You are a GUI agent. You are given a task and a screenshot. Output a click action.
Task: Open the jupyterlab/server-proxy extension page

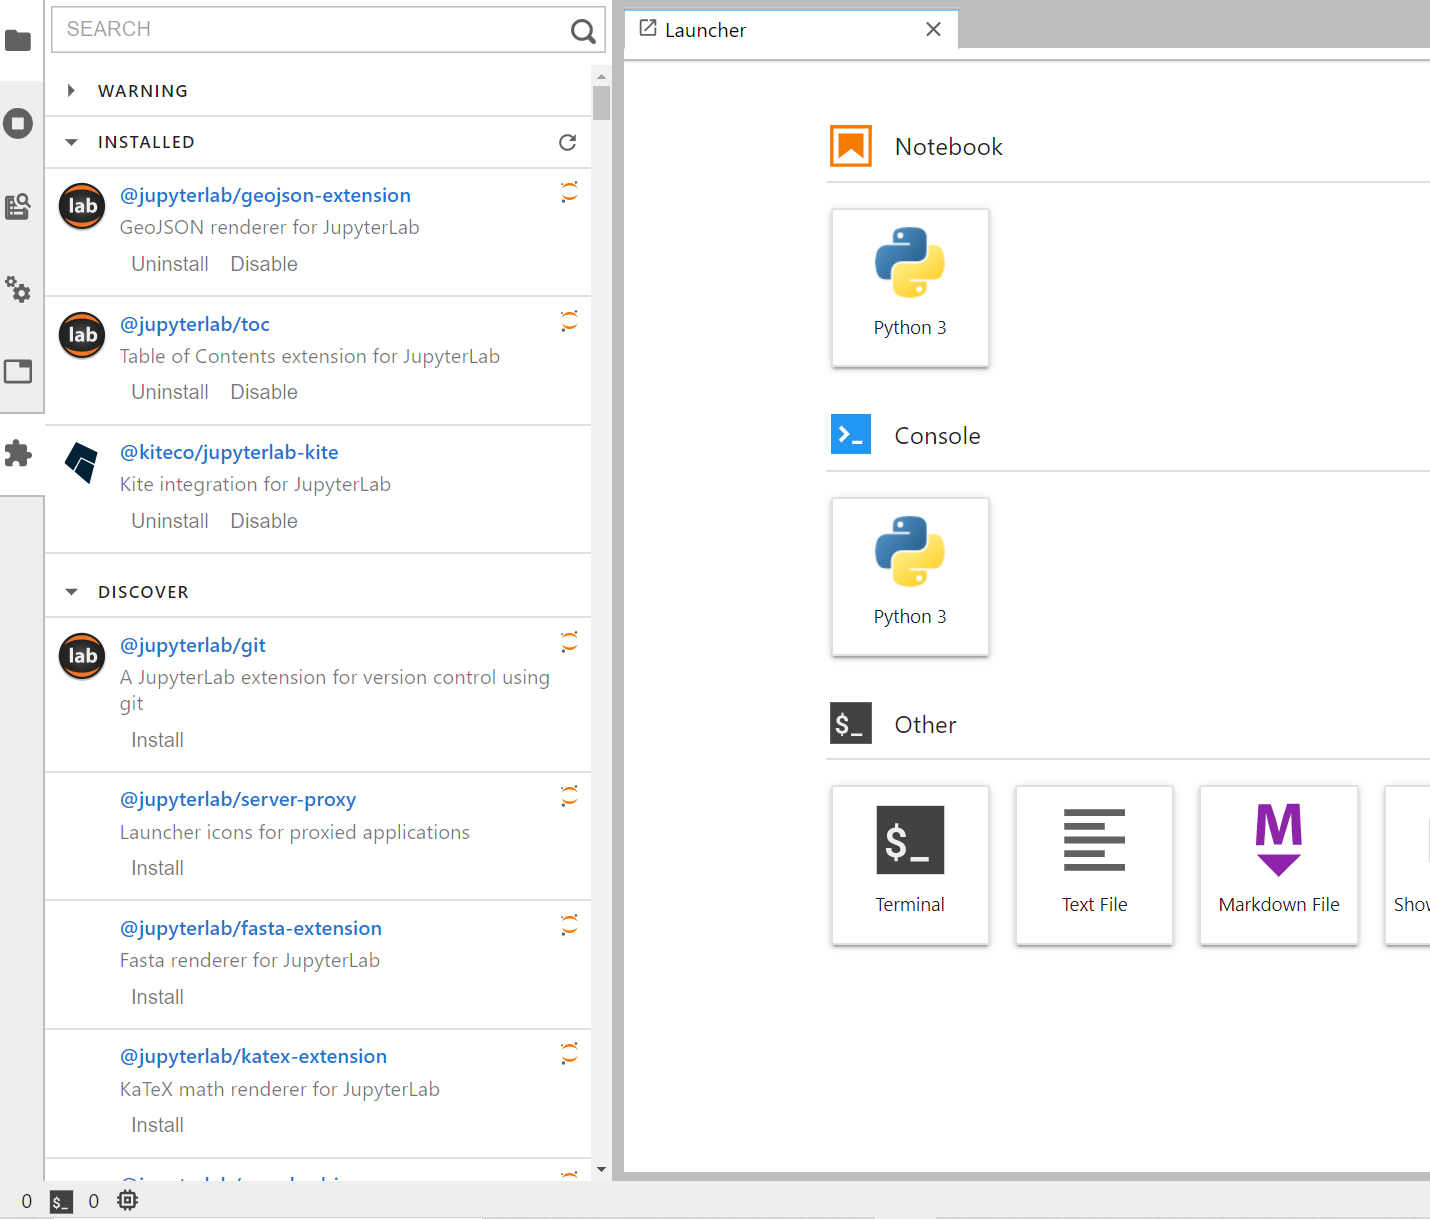(238, 799)
